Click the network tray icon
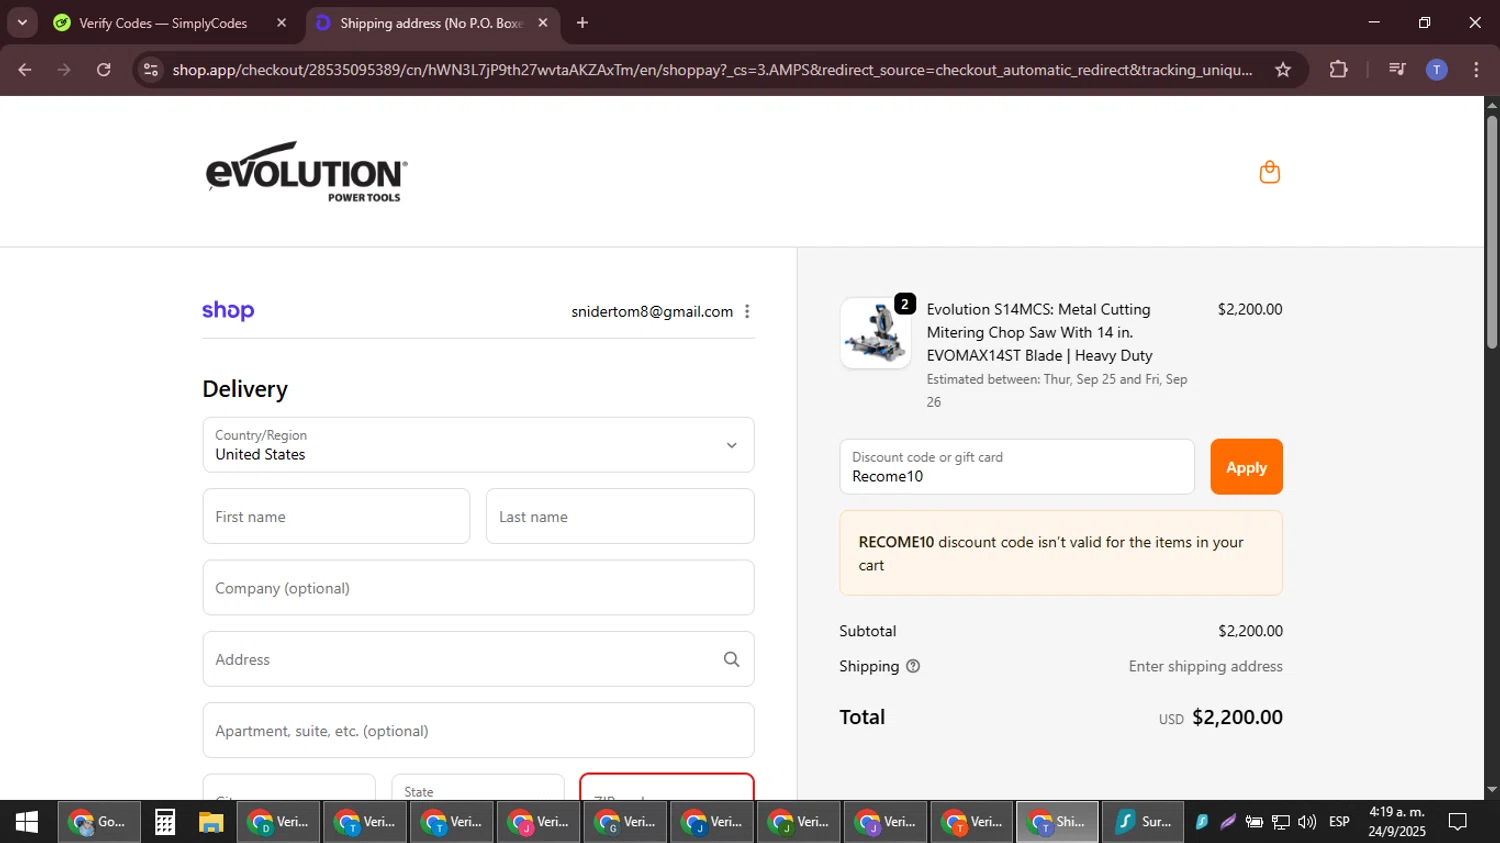The width and height of the screenshot is (1500, 843). (x=1280, y=822)
